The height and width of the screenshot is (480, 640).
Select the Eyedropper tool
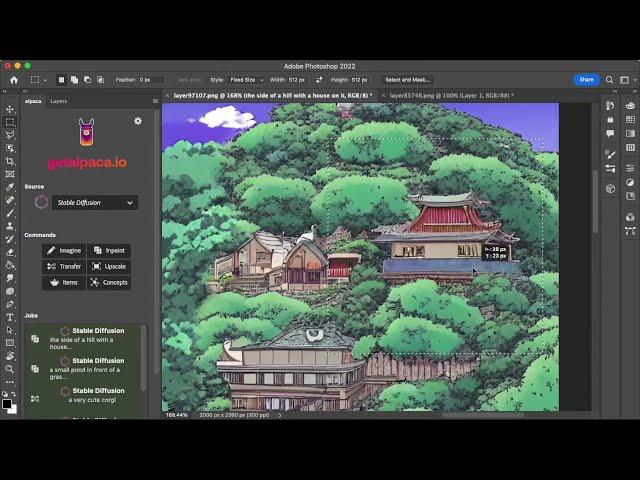10,187
